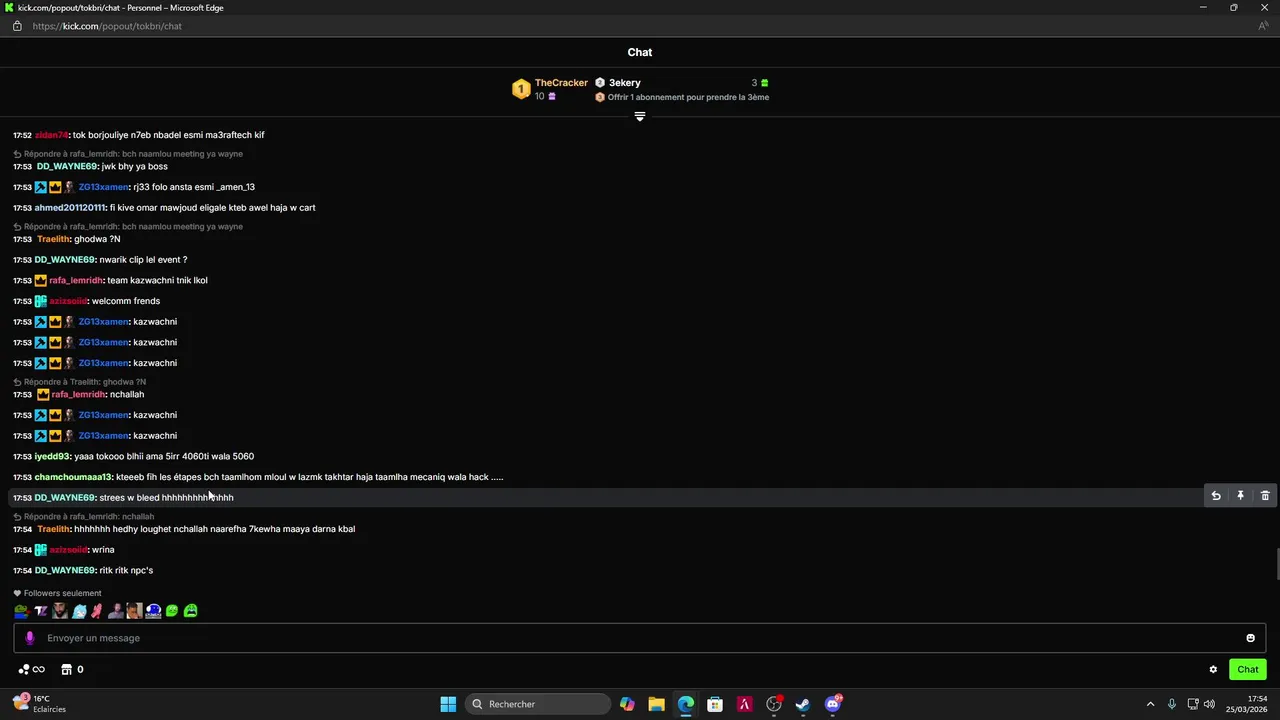Expand the leaderboard with the down arrow
This screenshot has height=720, width=1280.
(x=640, y=117)
